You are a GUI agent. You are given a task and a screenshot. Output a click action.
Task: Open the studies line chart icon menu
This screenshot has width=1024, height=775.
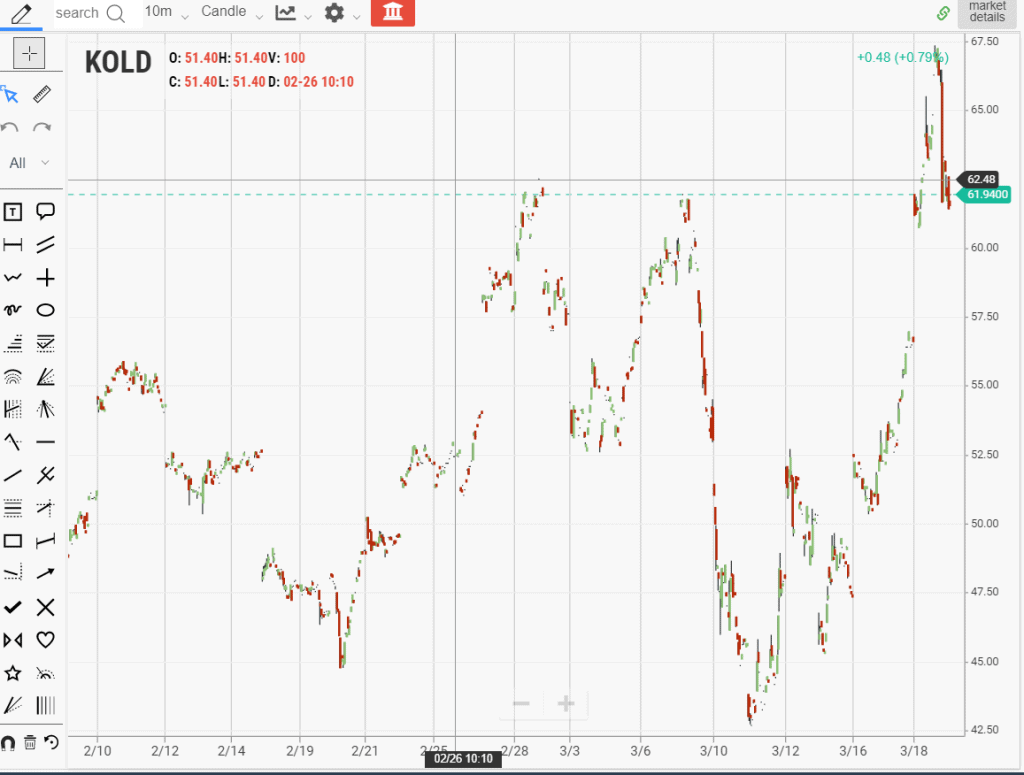tap(292, 12)
